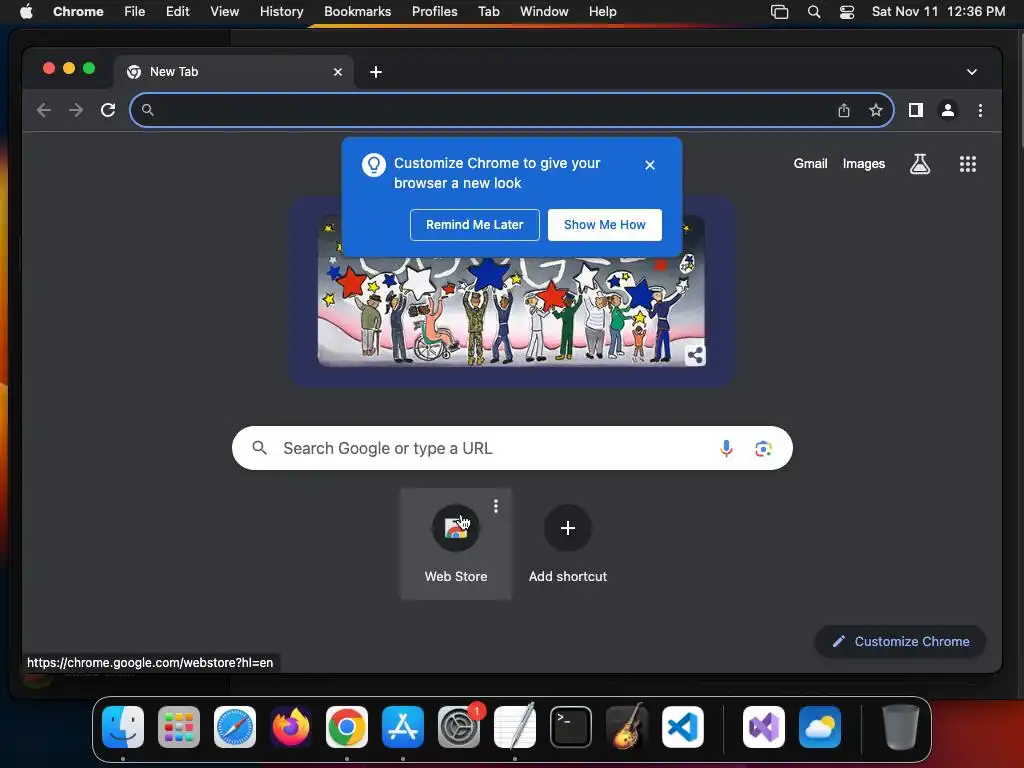Open the profile avatar menu
The width and height of the screenshot is (1024, 768).
pyautogui.click(x=948, y=110)
